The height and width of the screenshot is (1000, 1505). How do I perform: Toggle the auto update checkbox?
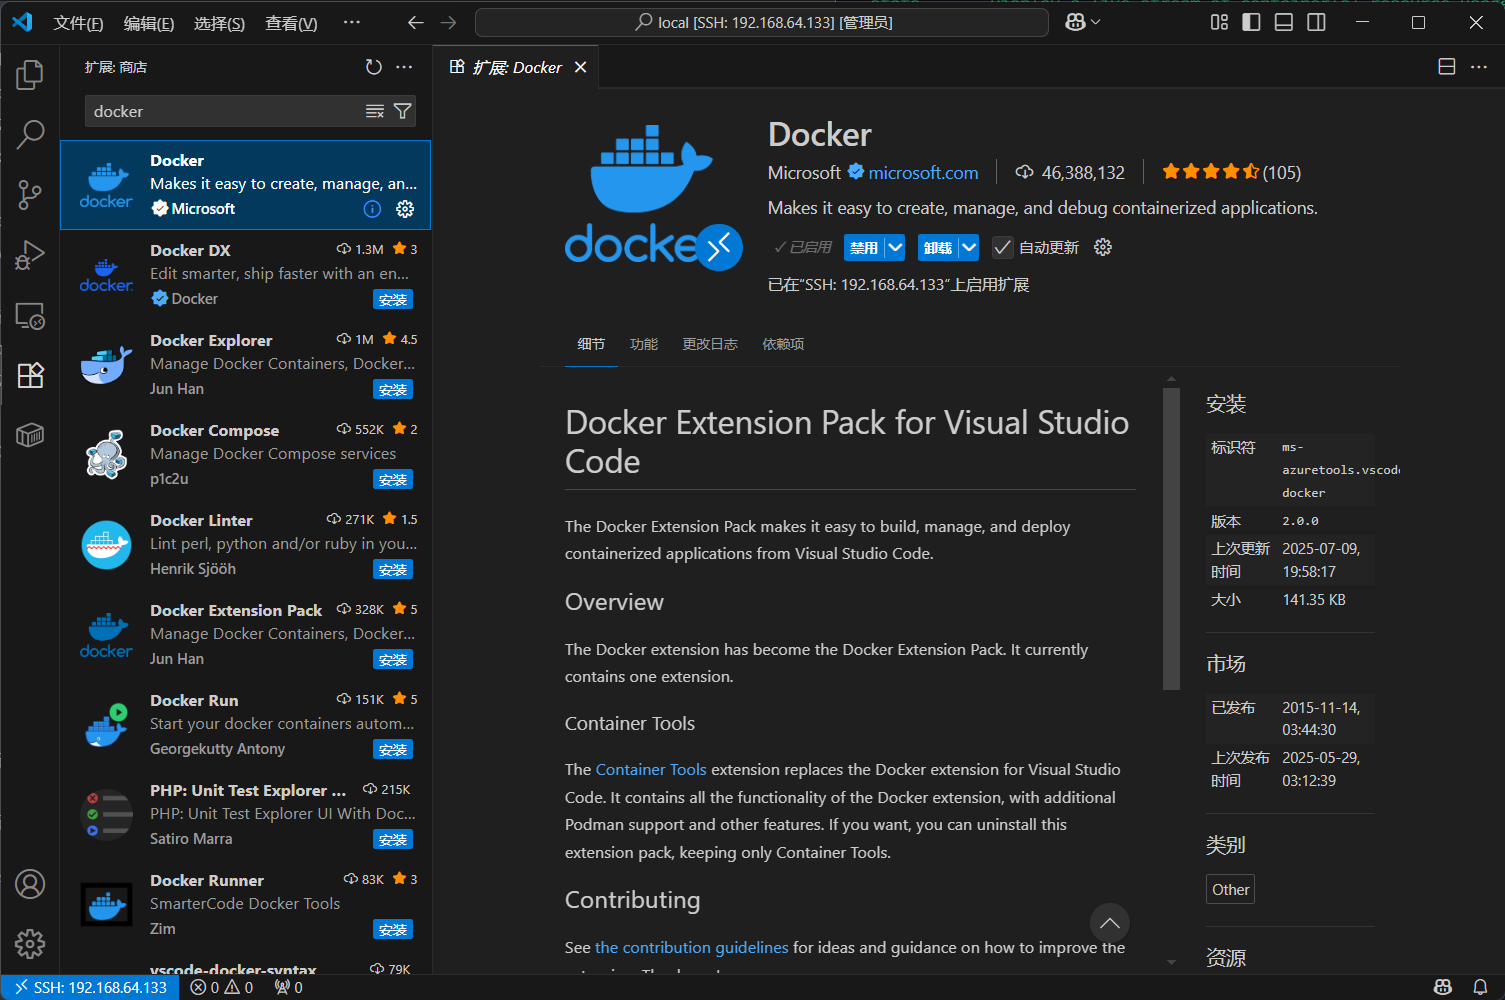[1002, 247]
